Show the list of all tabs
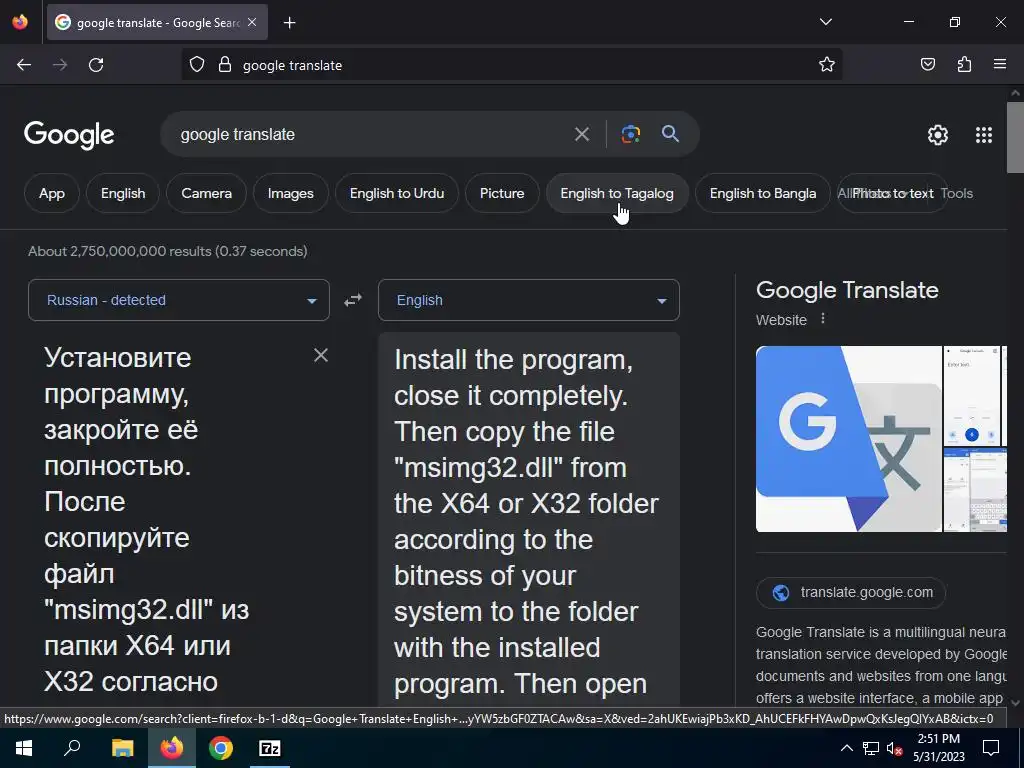 (x=825, y=22)
